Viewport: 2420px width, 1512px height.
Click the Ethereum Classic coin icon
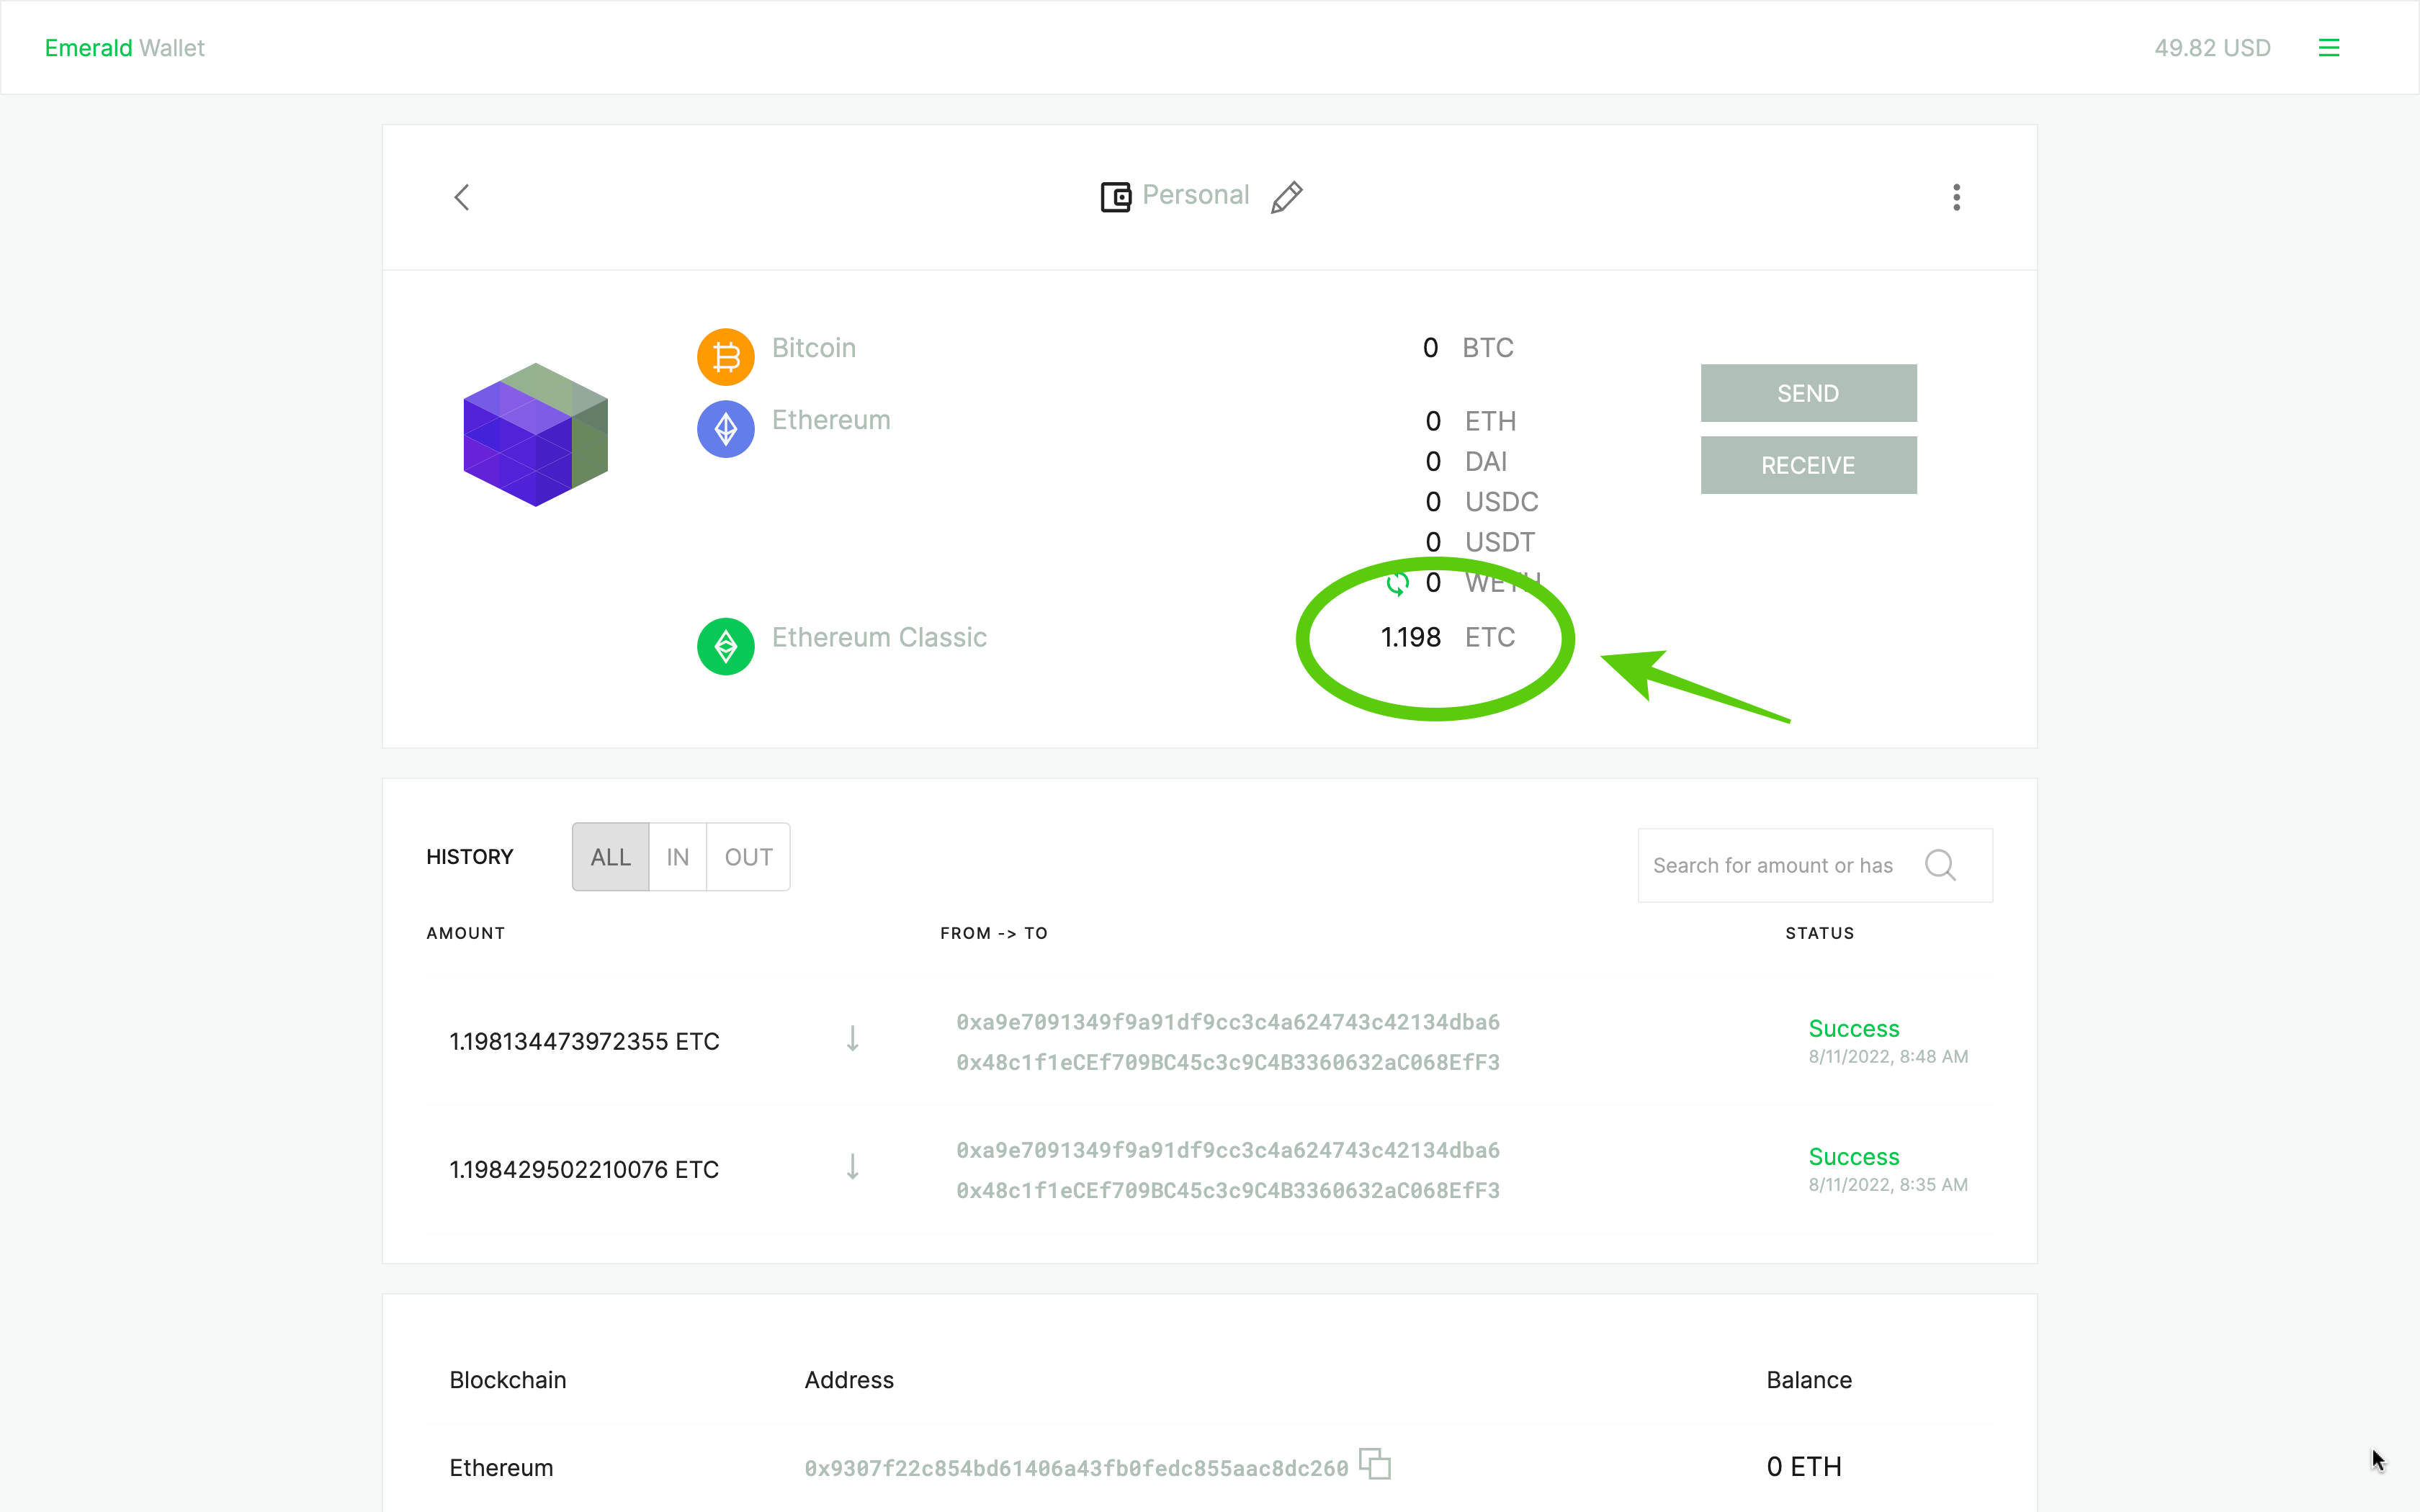point(725,646)
